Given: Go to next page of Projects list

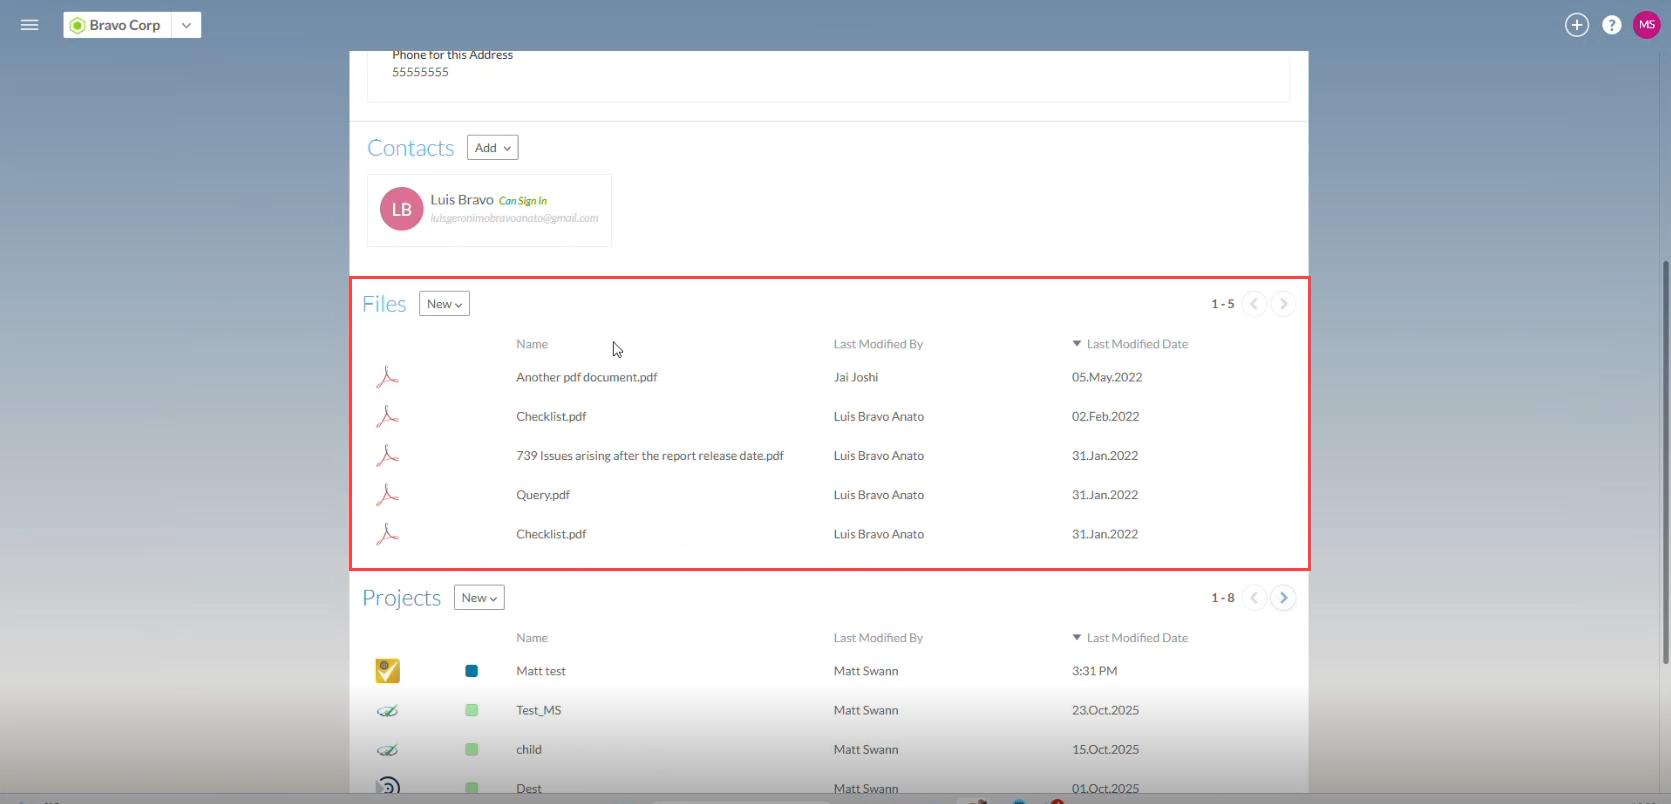Looking at the screenshot, I should [1283, 598].
